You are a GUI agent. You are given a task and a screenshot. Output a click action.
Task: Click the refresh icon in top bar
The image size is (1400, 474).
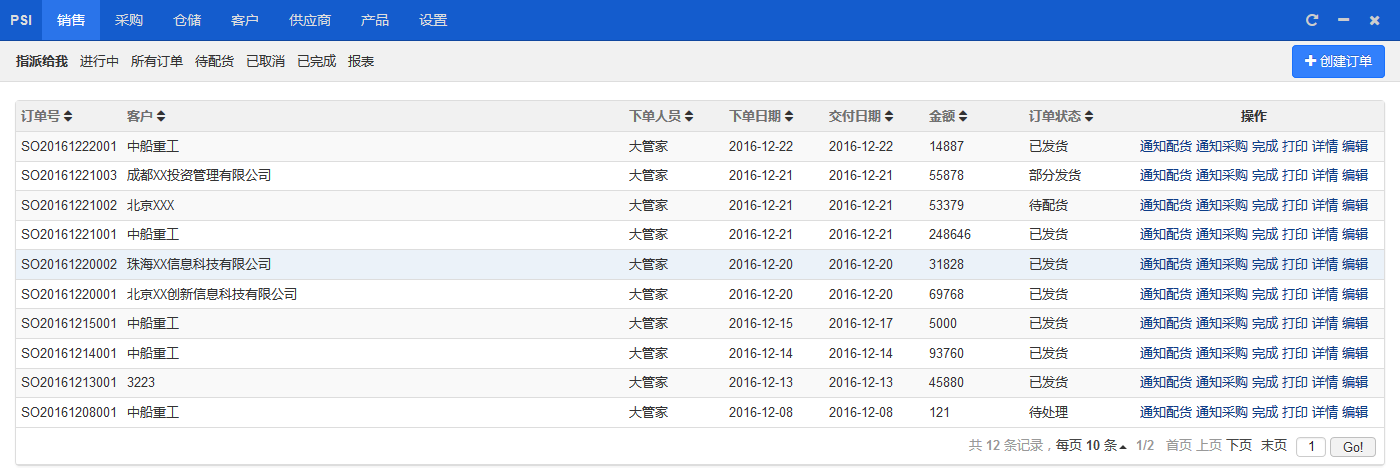(x=1312, y=20)
